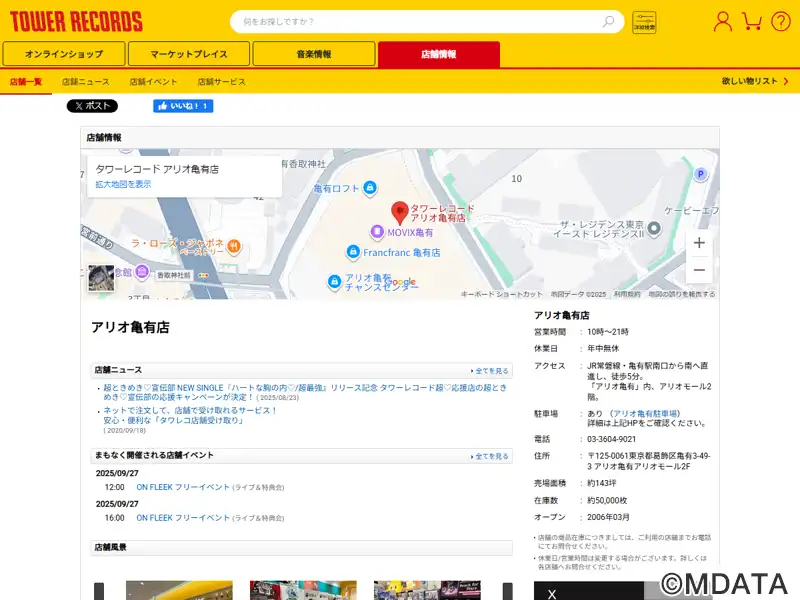The image size is (800, 600).
Task: Click 拡大地図を表示 link
Action: point(123,184)
